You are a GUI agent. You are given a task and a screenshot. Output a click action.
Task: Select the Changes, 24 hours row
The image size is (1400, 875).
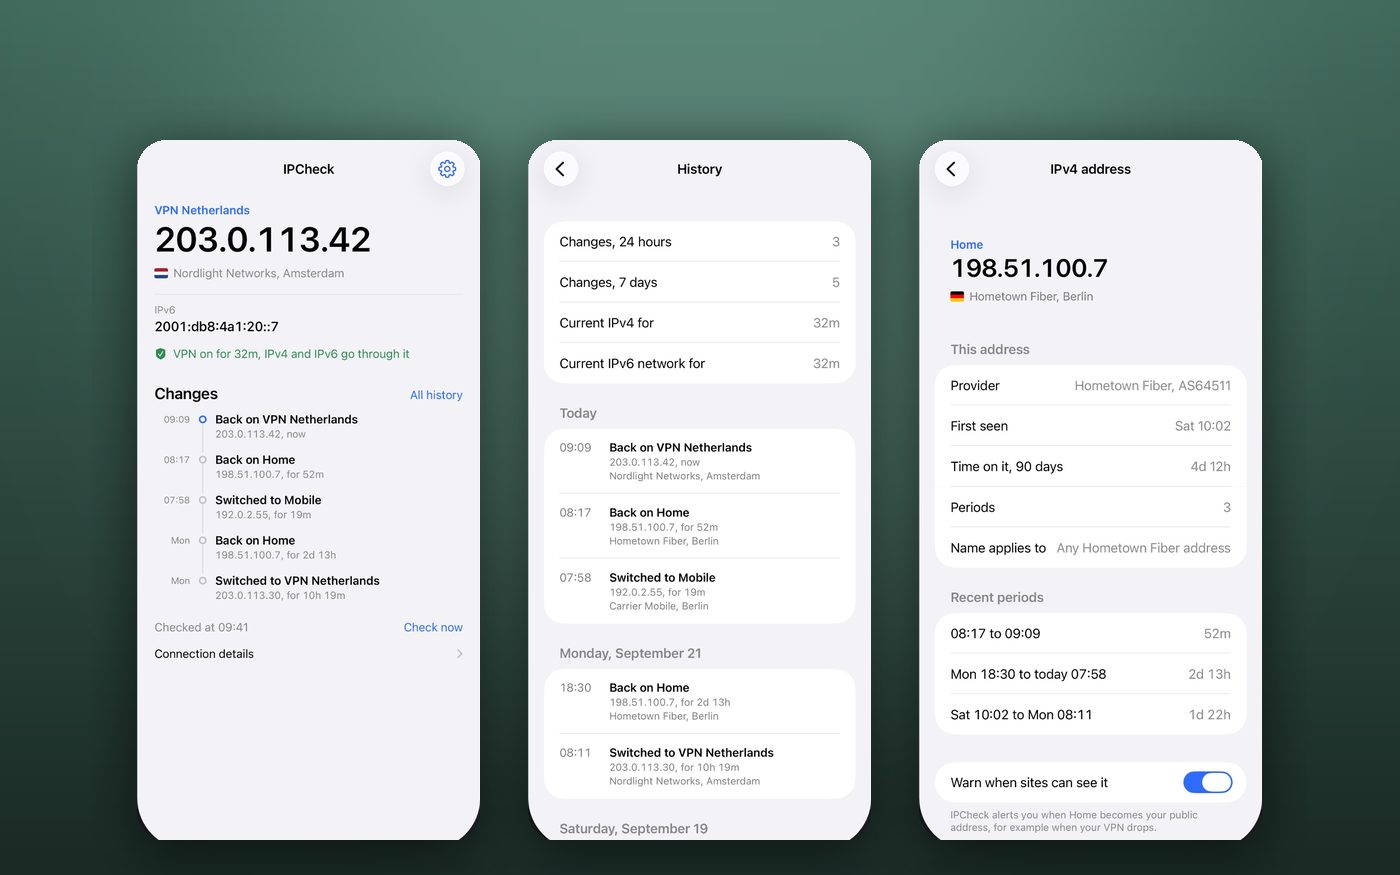point(700,242)
